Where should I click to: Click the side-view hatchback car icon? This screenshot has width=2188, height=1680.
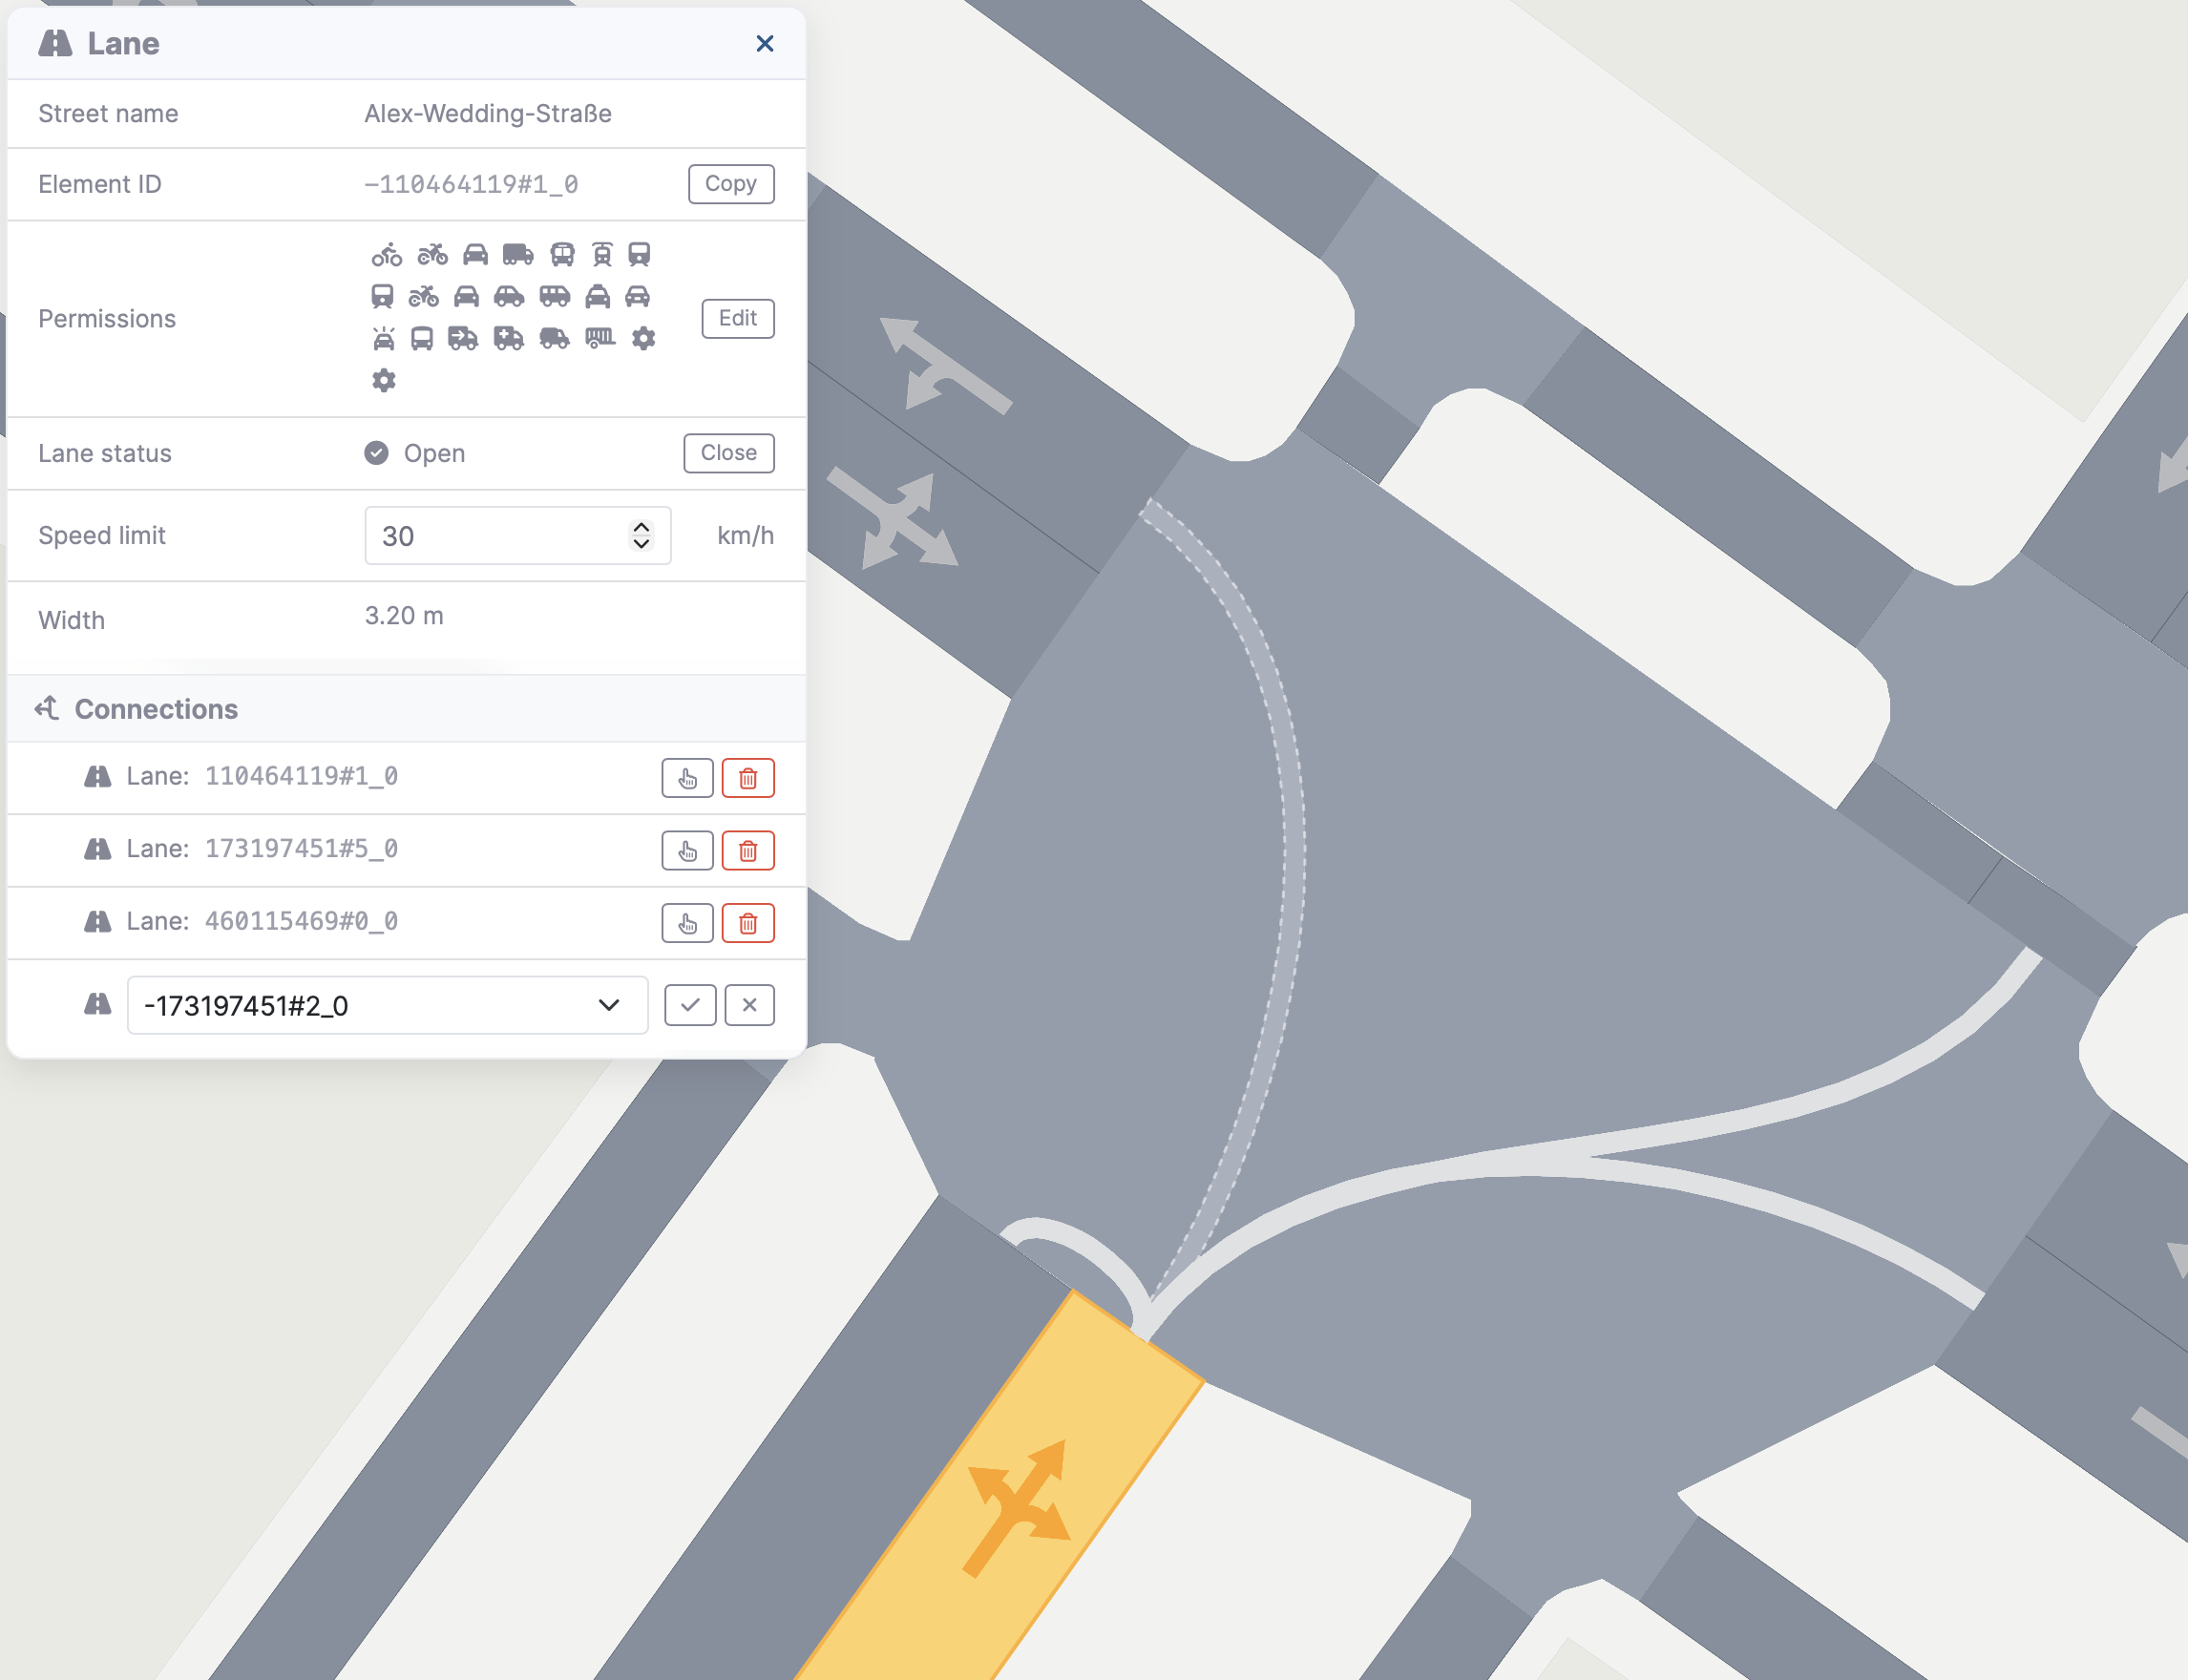point(509,296)
